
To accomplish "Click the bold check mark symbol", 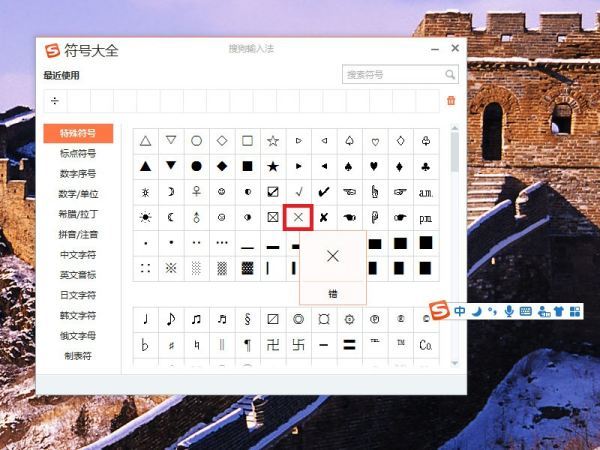I will click(323, 191).
